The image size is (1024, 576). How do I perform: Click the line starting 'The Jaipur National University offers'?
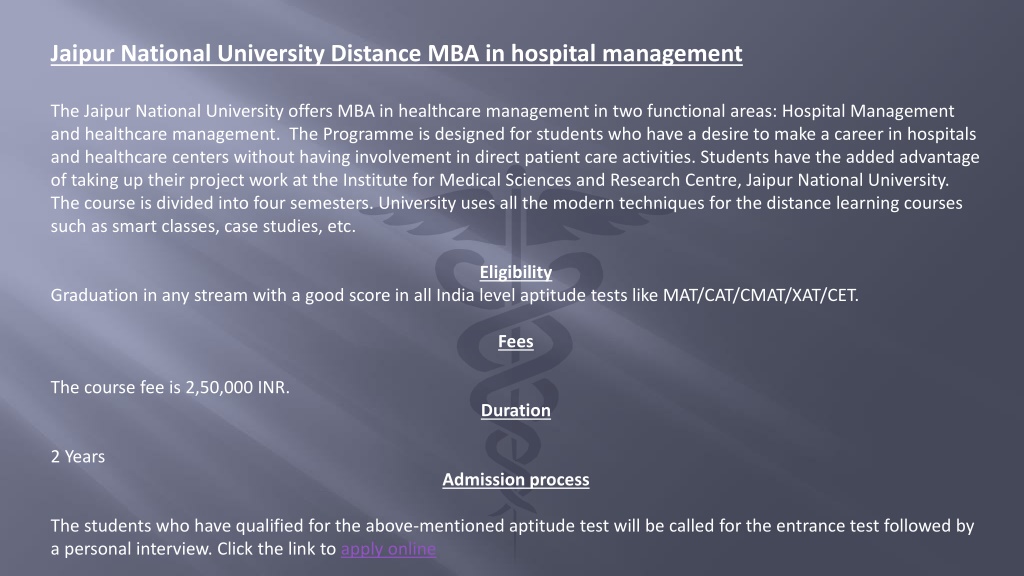point(502,111)
